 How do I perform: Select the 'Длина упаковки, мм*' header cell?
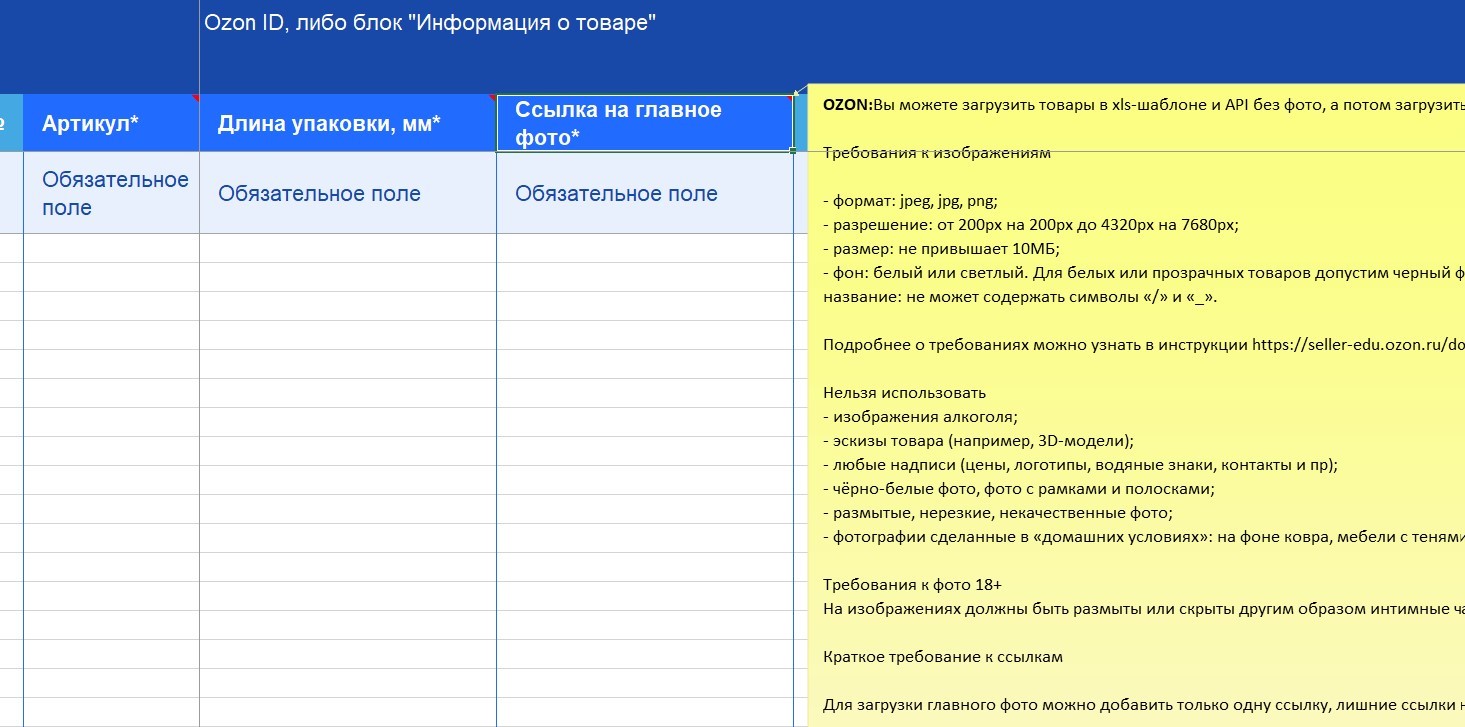click(348, 123)
